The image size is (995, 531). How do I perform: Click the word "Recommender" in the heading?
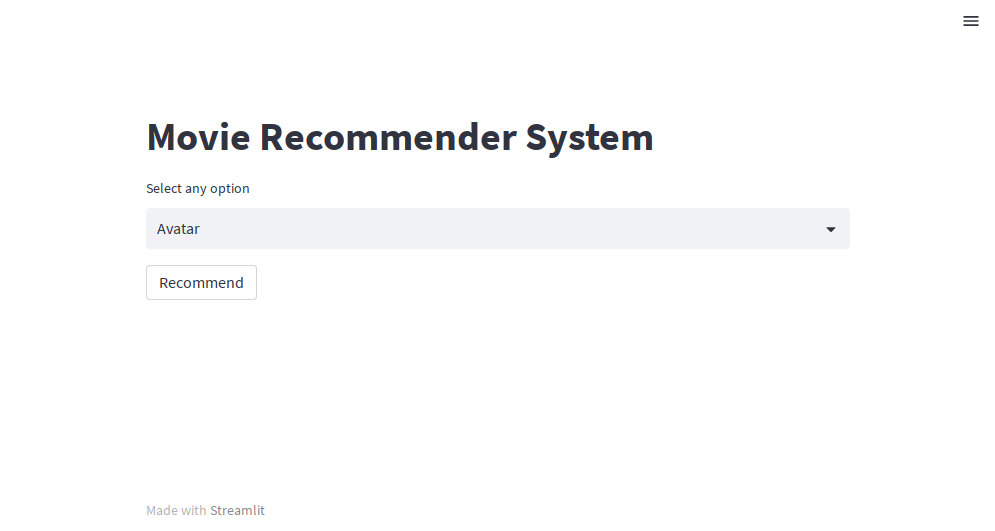[388, 137]
